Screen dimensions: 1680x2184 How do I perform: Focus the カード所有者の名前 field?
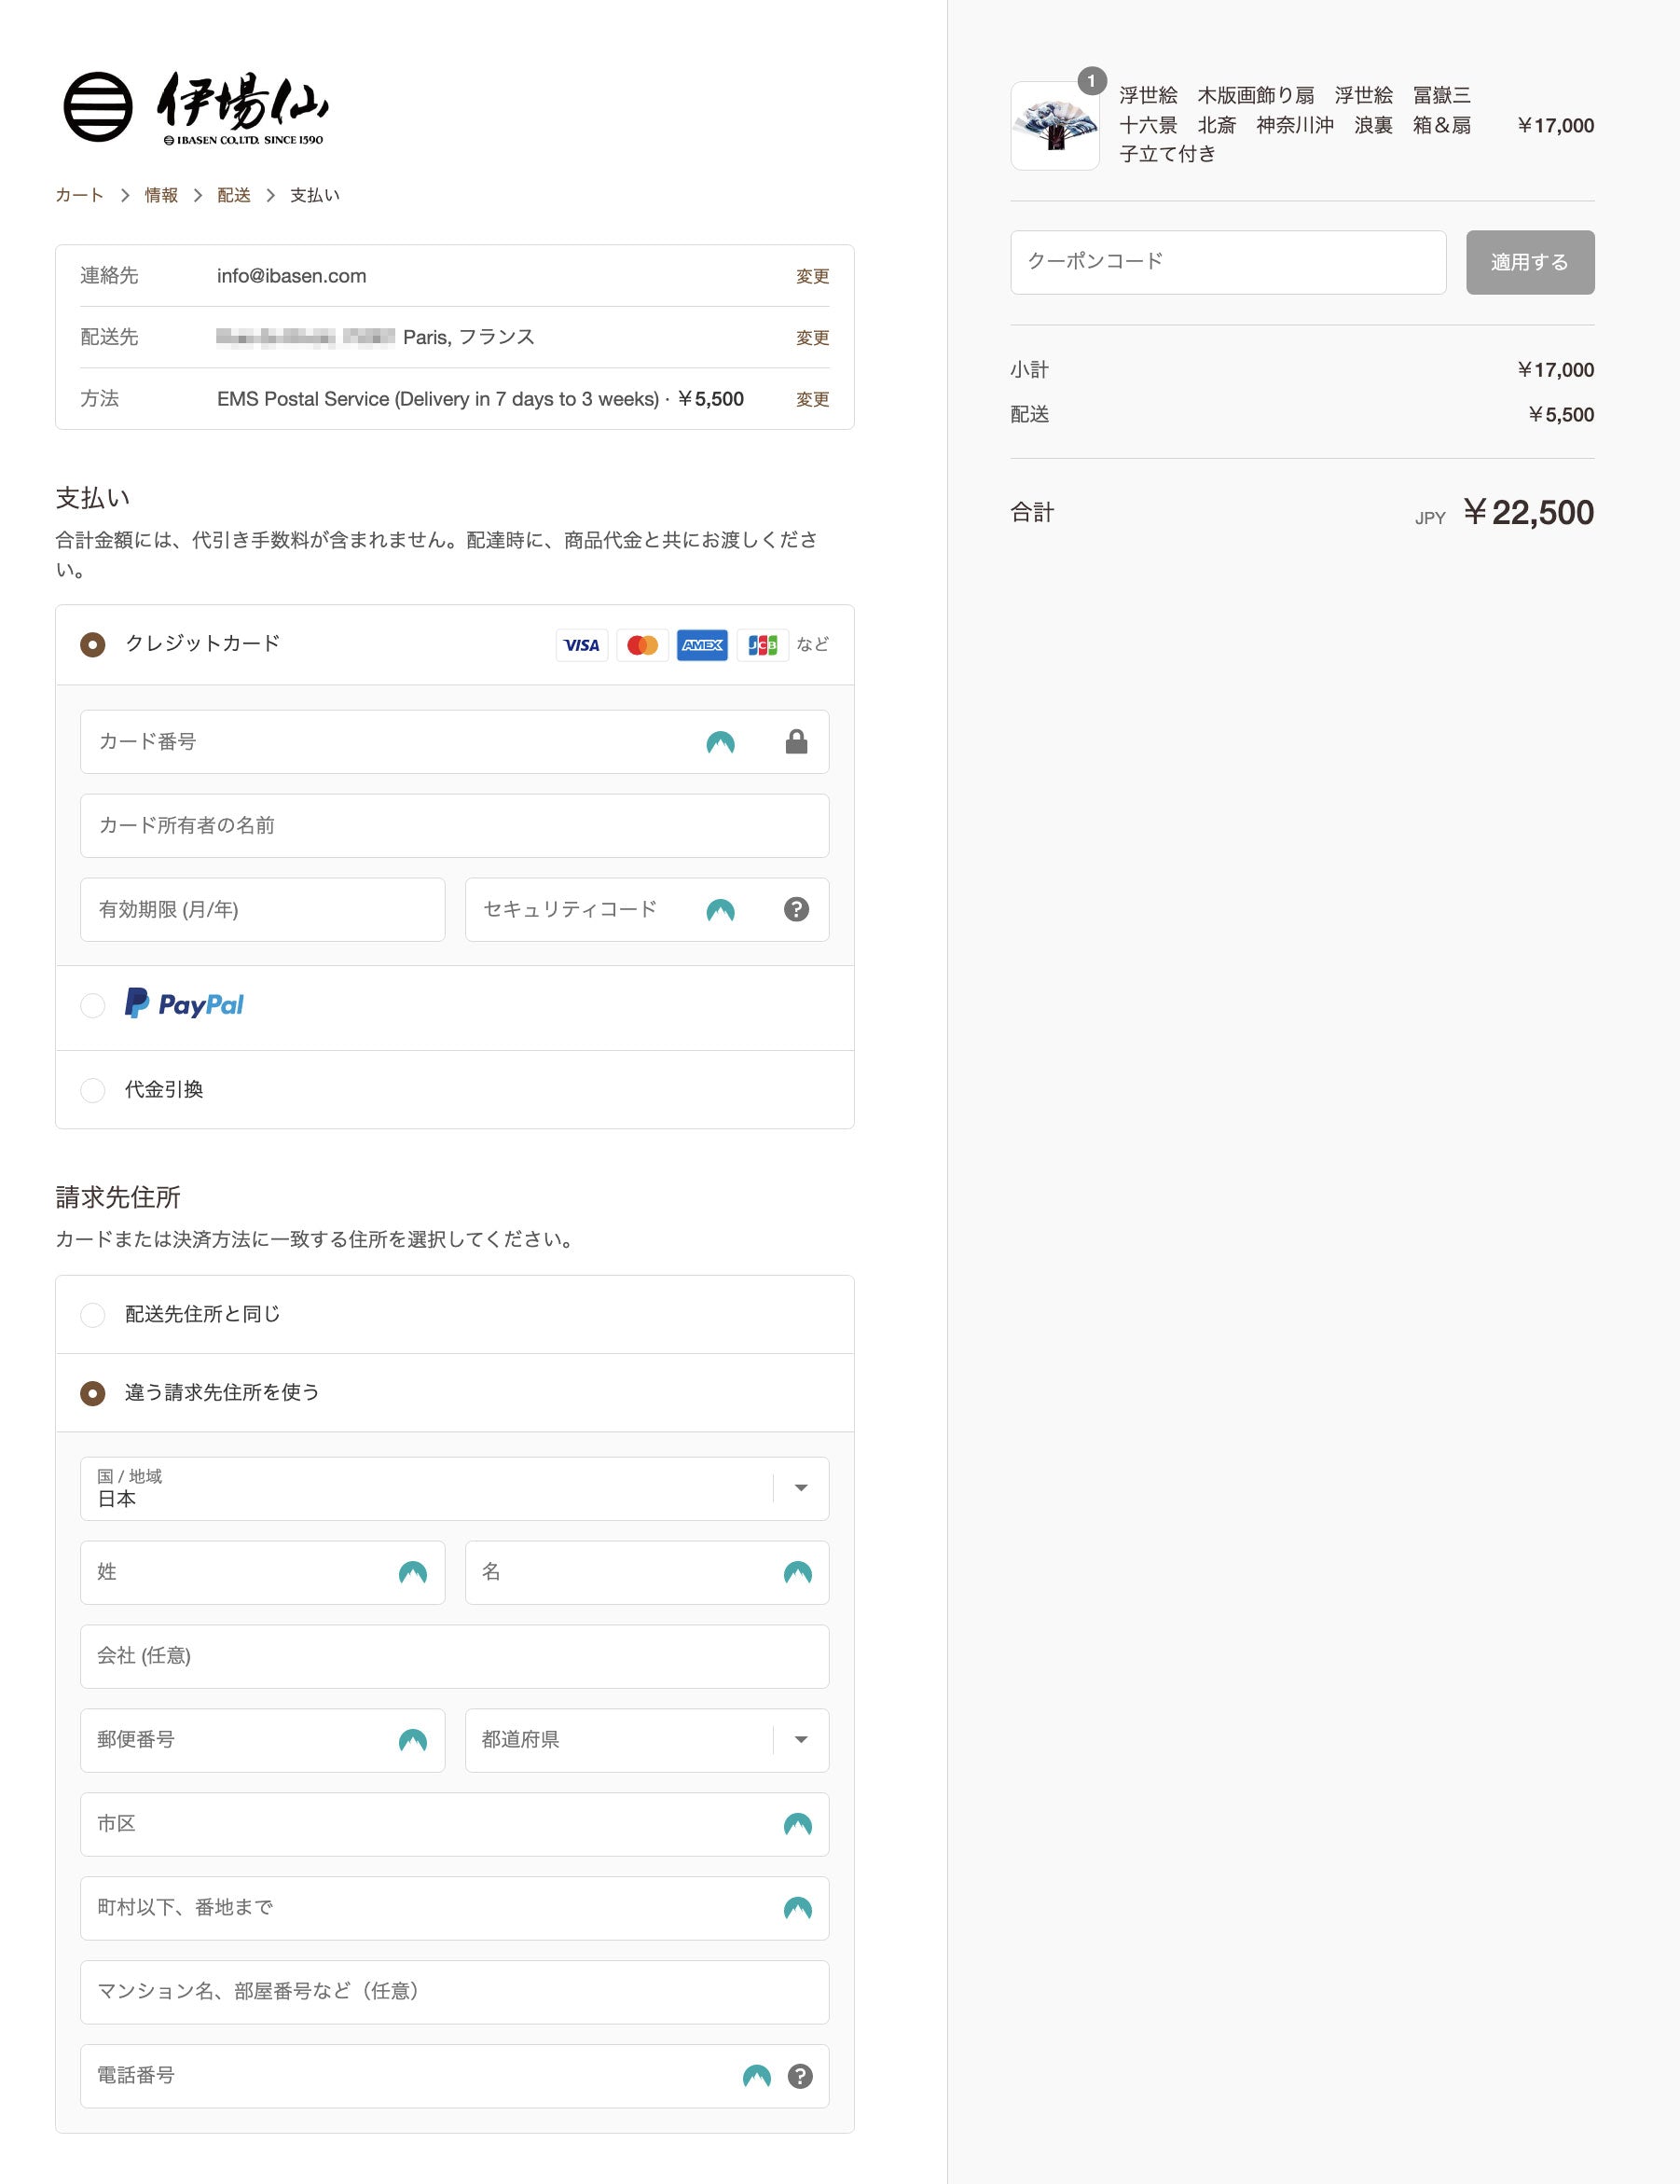point(454,826)
